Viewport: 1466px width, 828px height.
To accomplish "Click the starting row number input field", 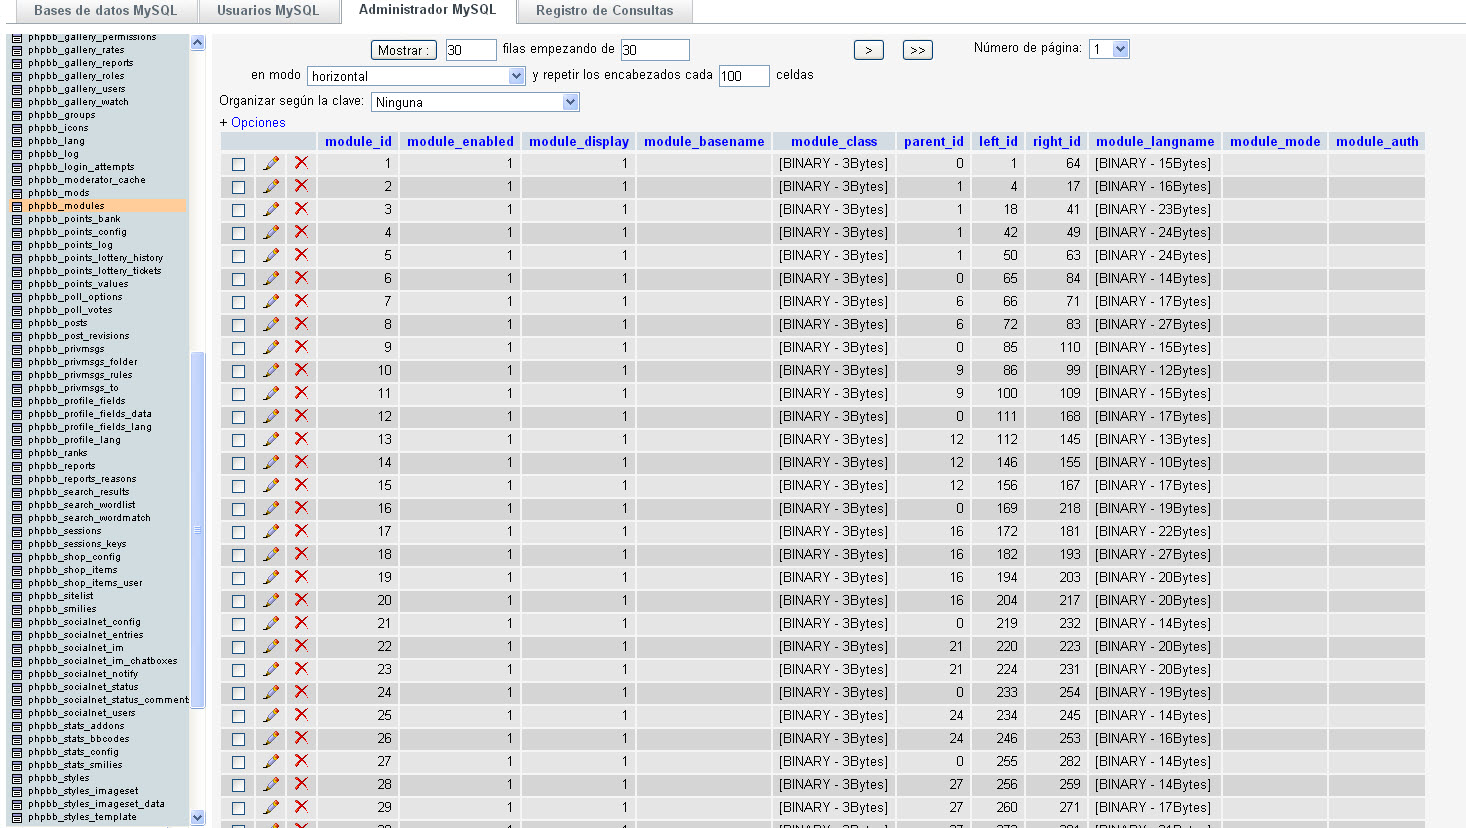I will [654, 50].
